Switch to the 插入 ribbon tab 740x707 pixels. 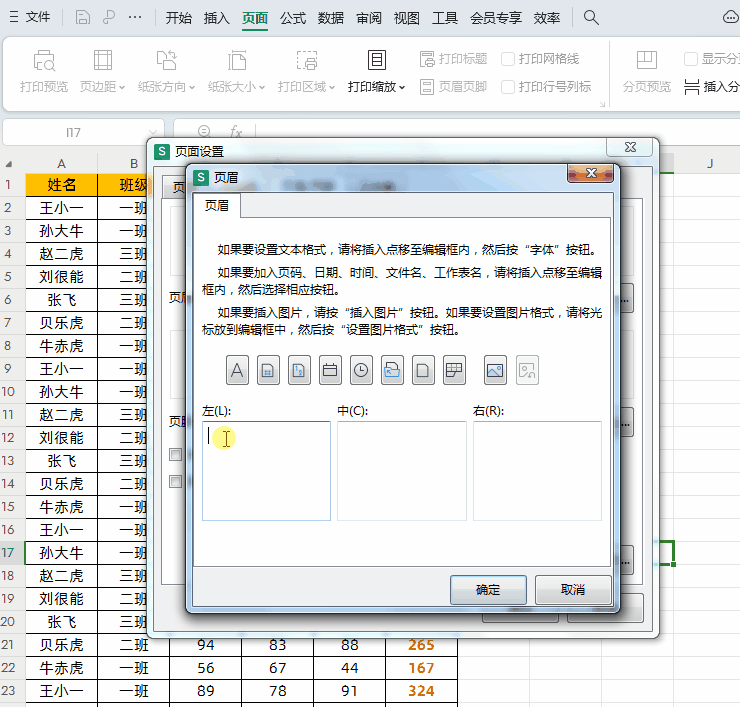(x=217, y=18)
